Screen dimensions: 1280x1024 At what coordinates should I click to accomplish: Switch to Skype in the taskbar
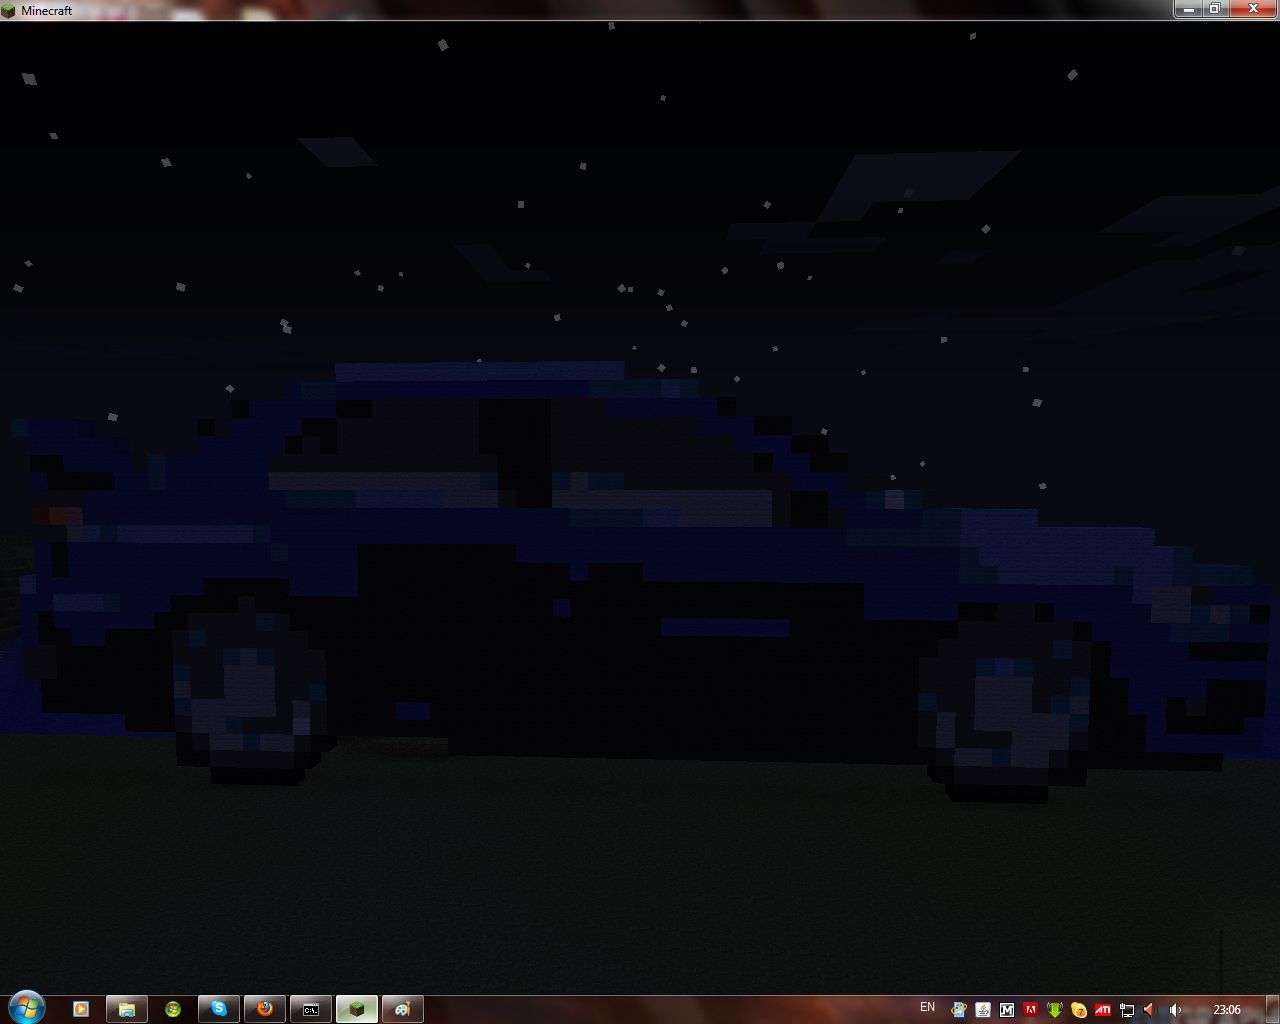[x=219, y=1009]
